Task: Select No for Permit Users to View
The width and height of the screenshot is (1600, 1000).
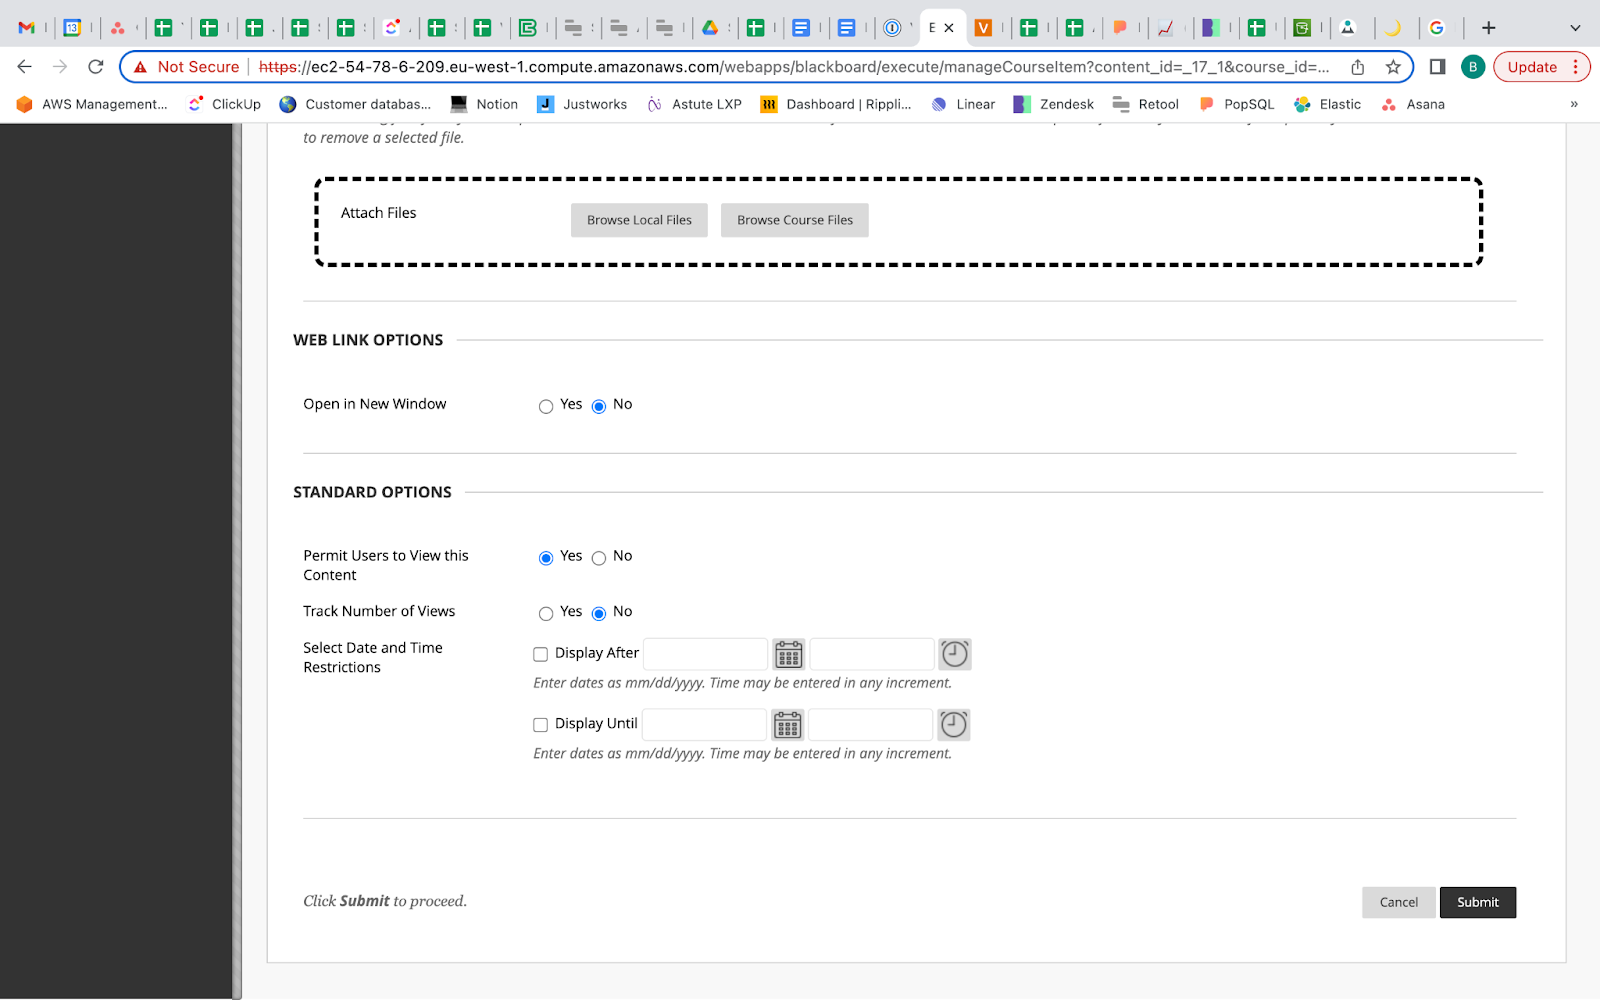Action: 599,558
